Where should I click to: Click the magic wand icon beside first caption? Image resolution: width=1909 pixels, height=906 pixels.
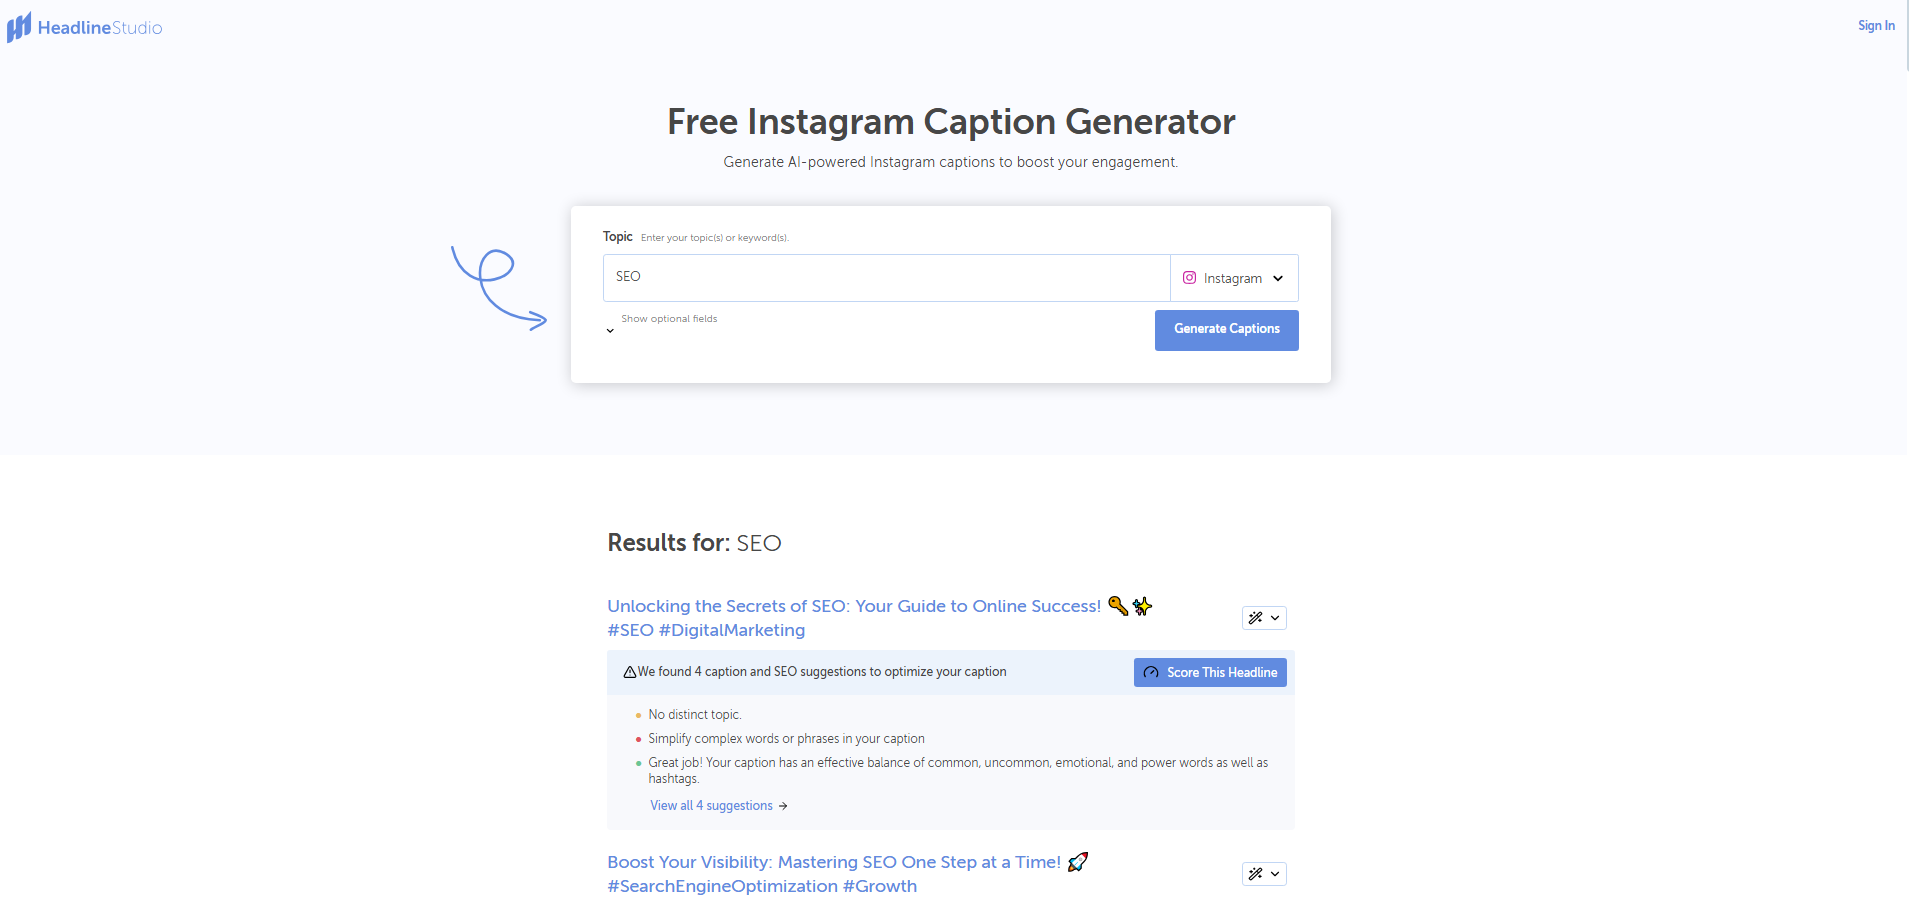1257,617
